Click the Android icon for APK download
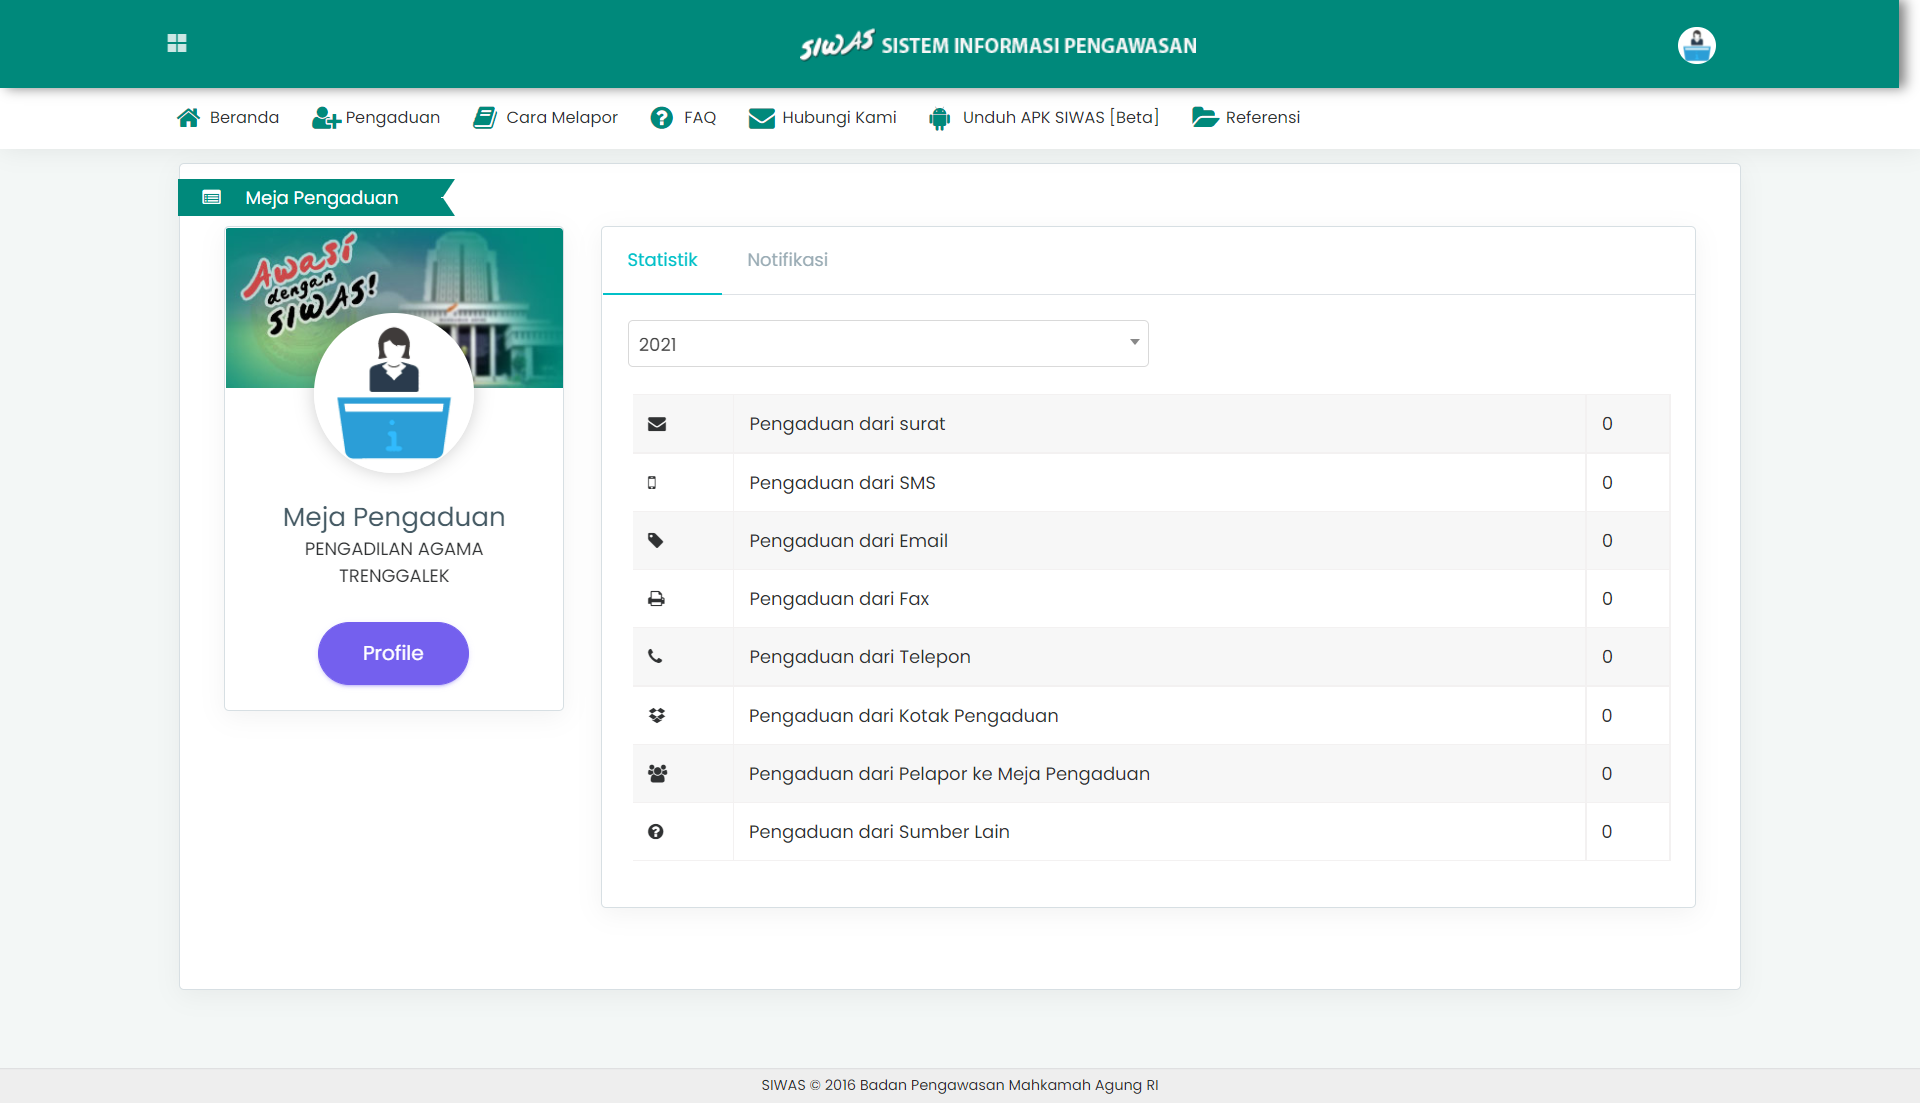 939,119
